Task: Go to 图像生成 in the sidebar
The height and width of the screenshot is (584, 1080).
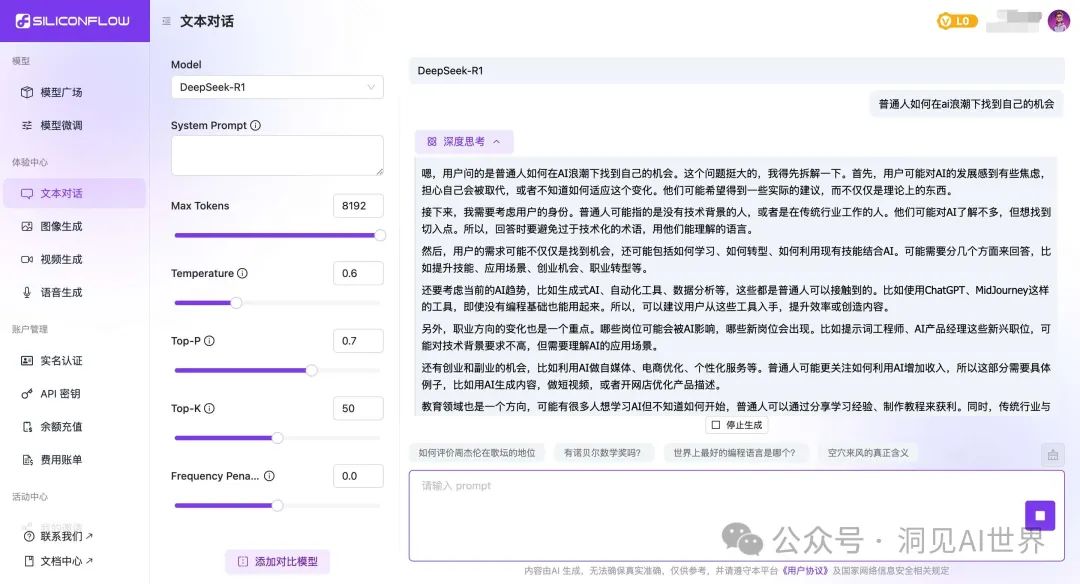Action: point(61,226)
